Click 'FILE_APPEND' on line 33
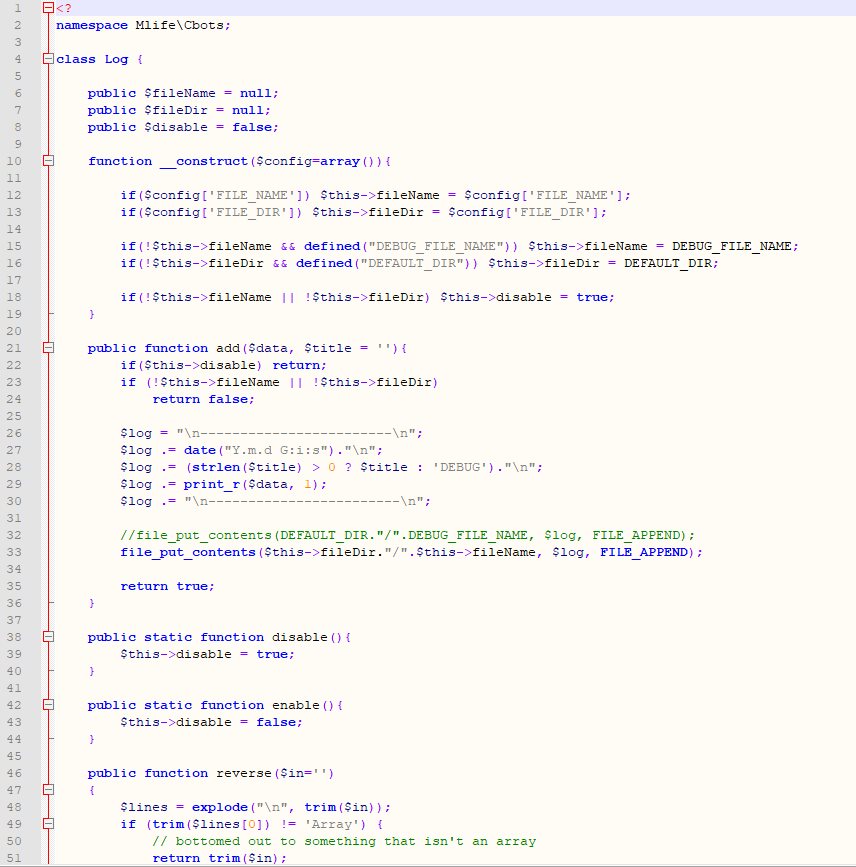 (x=644, y=552)
